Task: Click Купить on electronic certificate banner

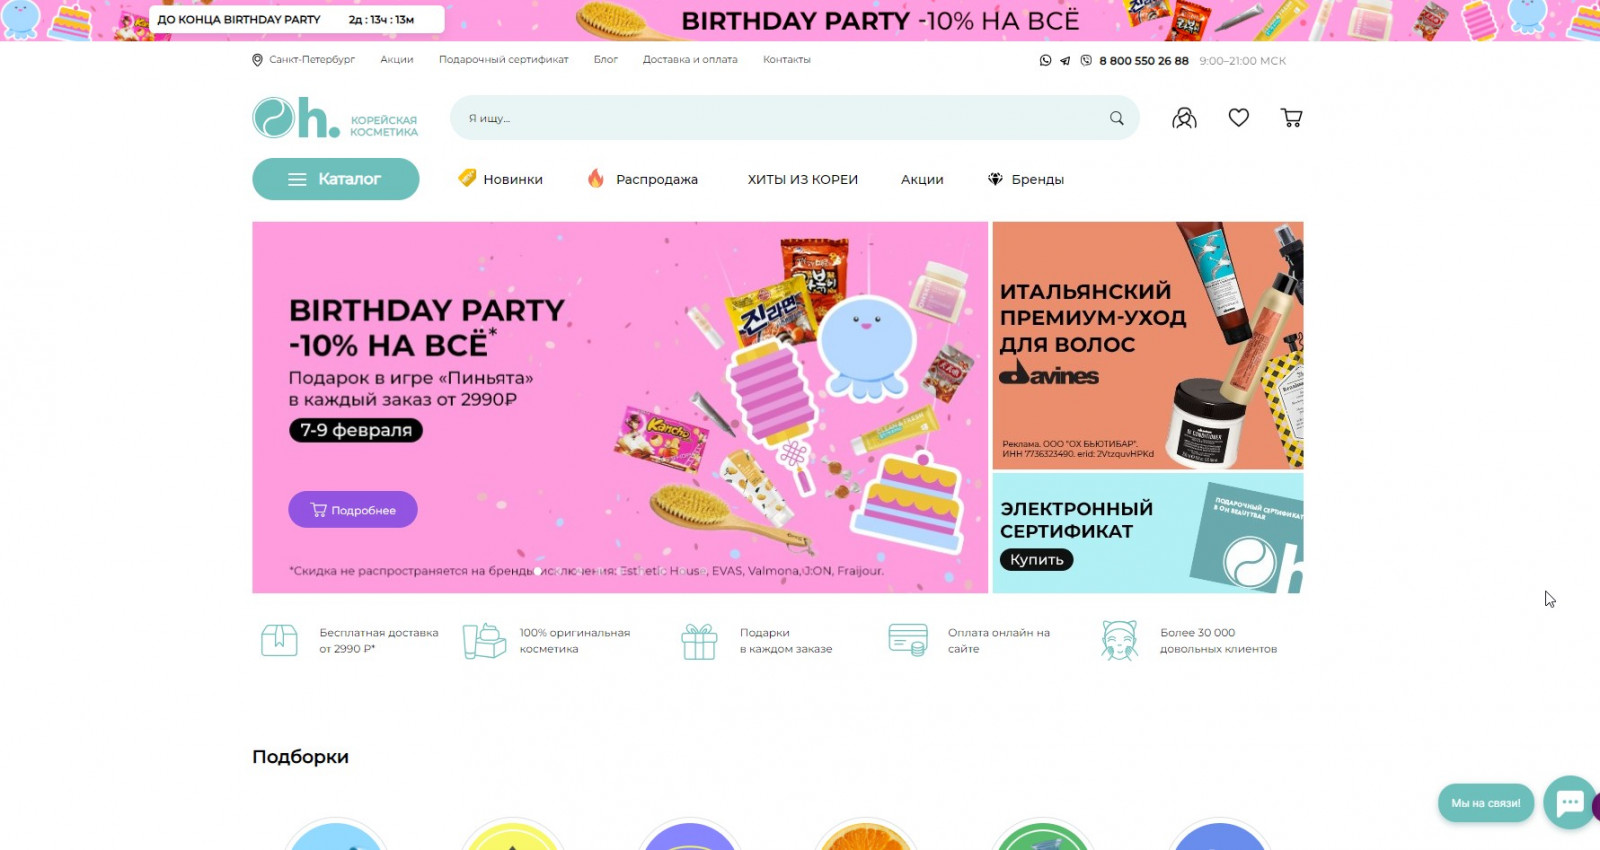Action: 1036,560
